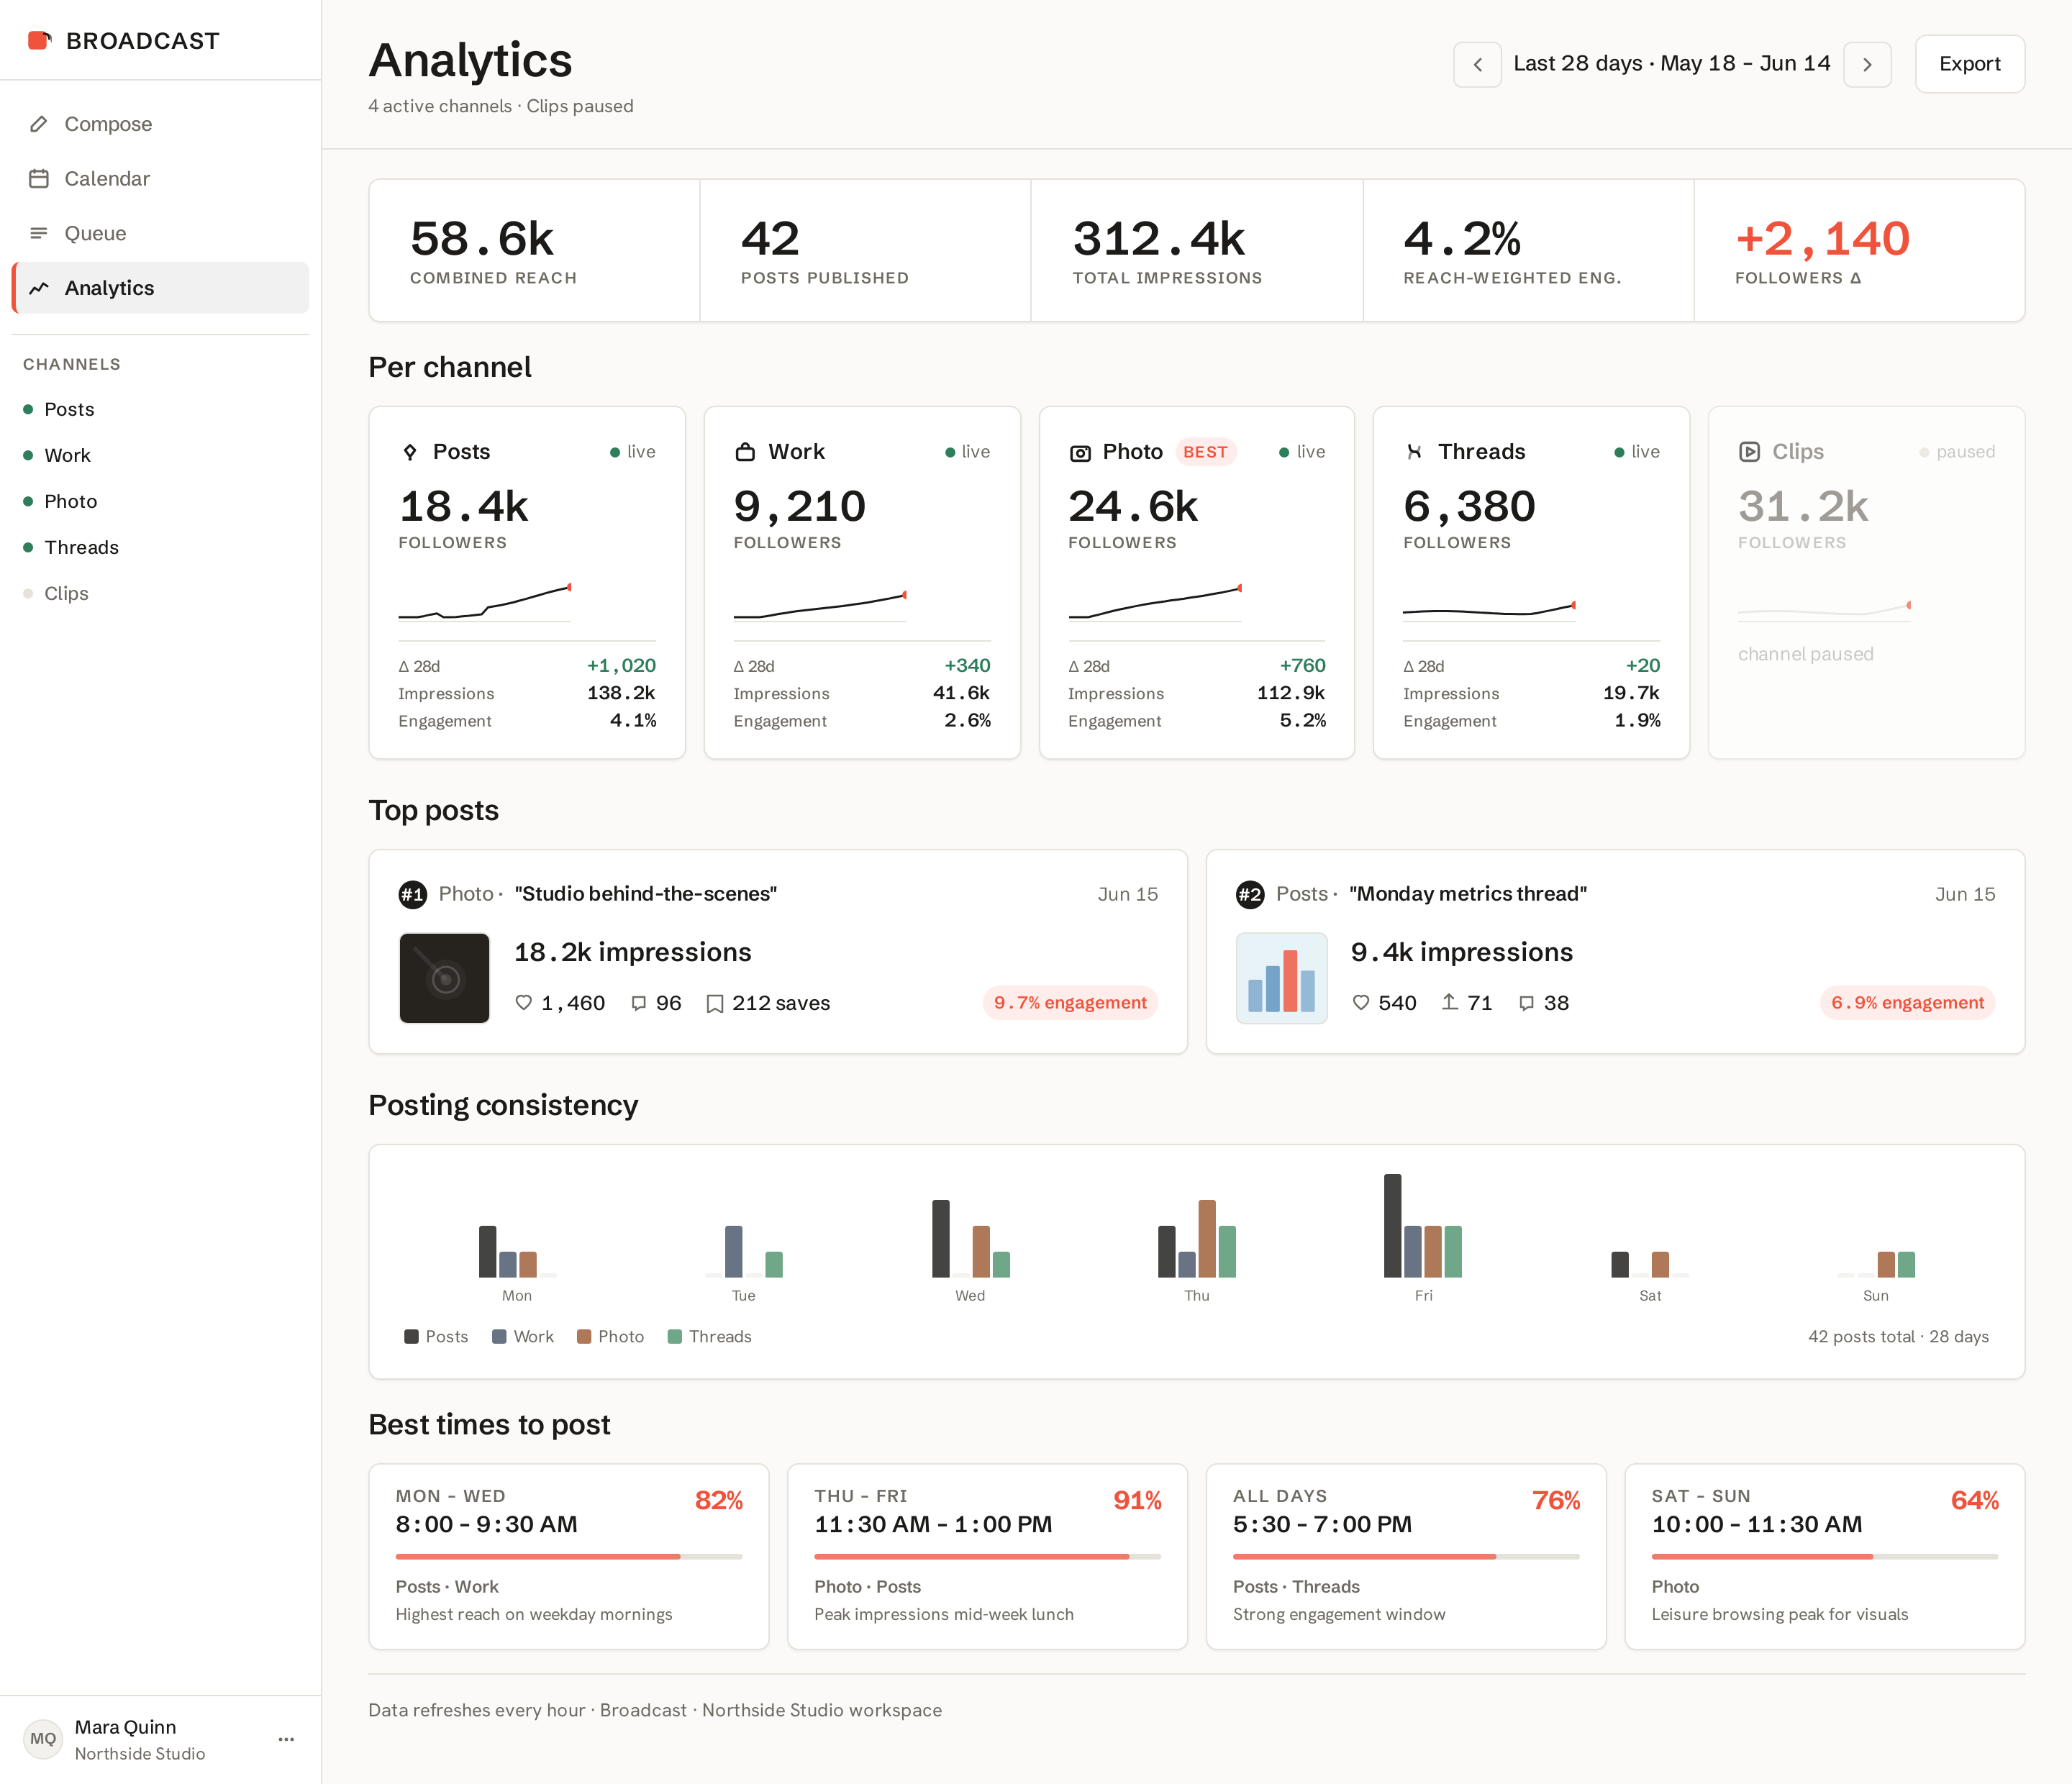Image resolution: width=2072 pixels, height=1784 pixels.
Task: Click the BEST badge on Photo card
Action: (1205, 452)
